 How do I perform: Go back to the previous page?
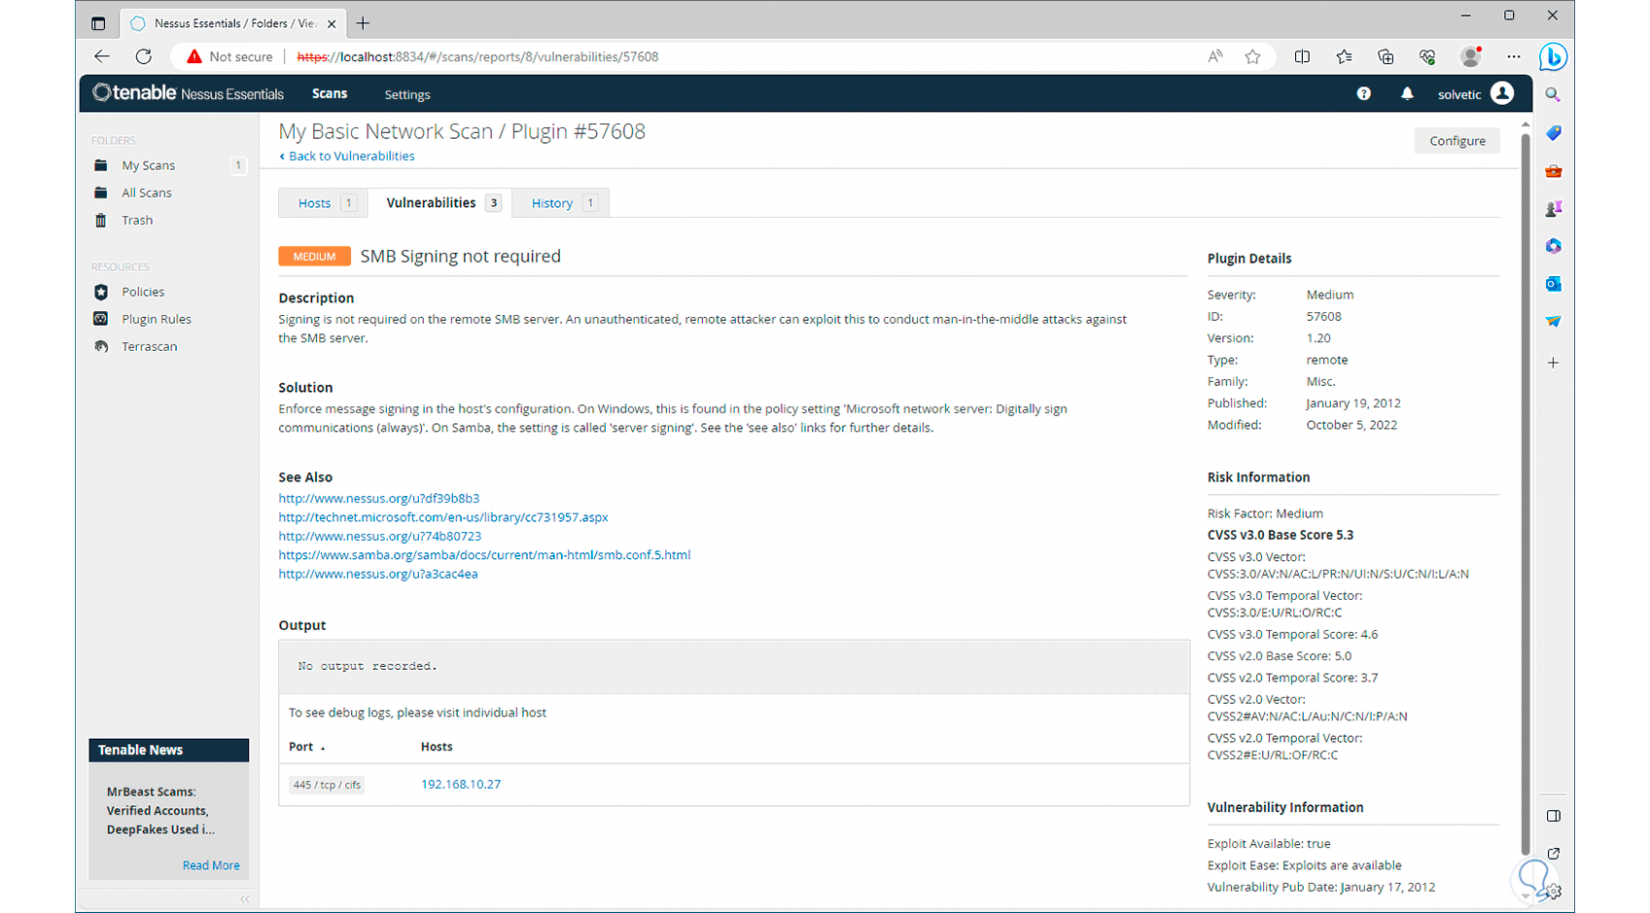pyautogui.click(x=102, y=57)
